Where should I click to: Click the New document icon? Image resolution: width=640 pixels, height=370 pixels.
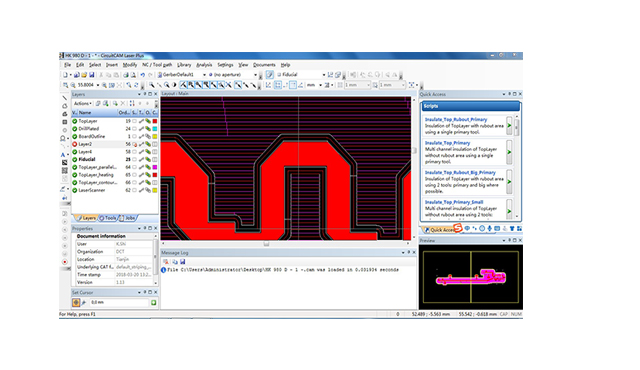tap(65, 75)
